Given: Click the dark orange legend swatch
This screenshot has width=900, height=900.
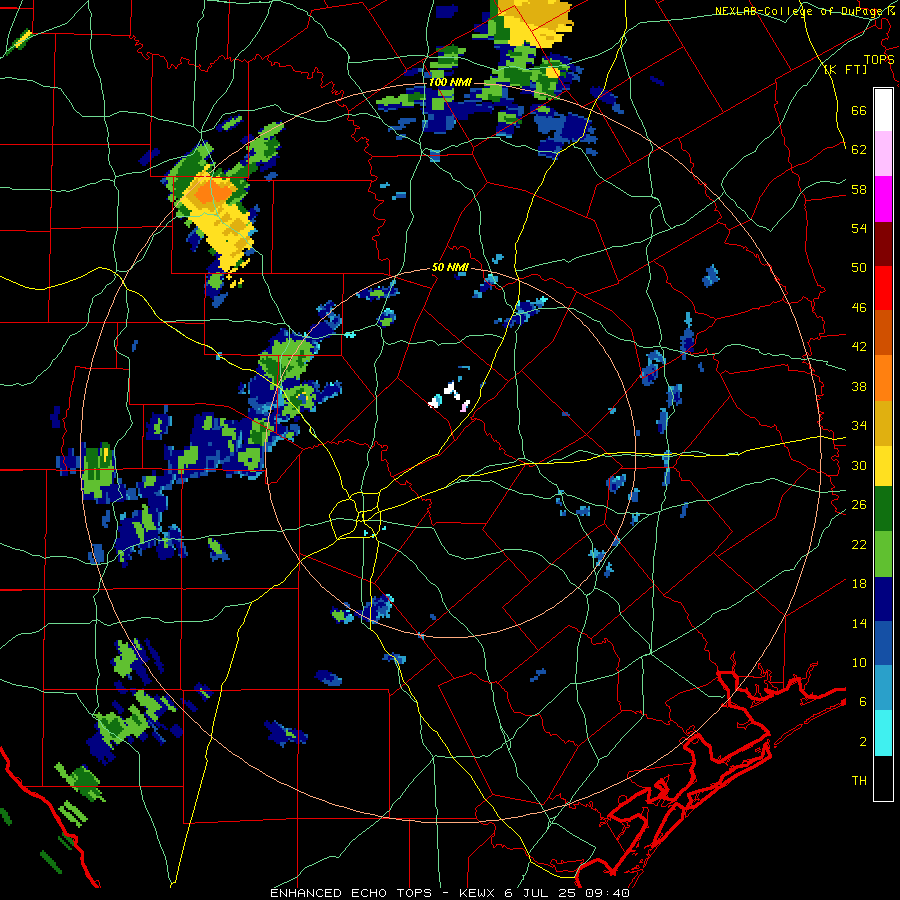Looking at the screenshot, I should click(x=883, y=333).
